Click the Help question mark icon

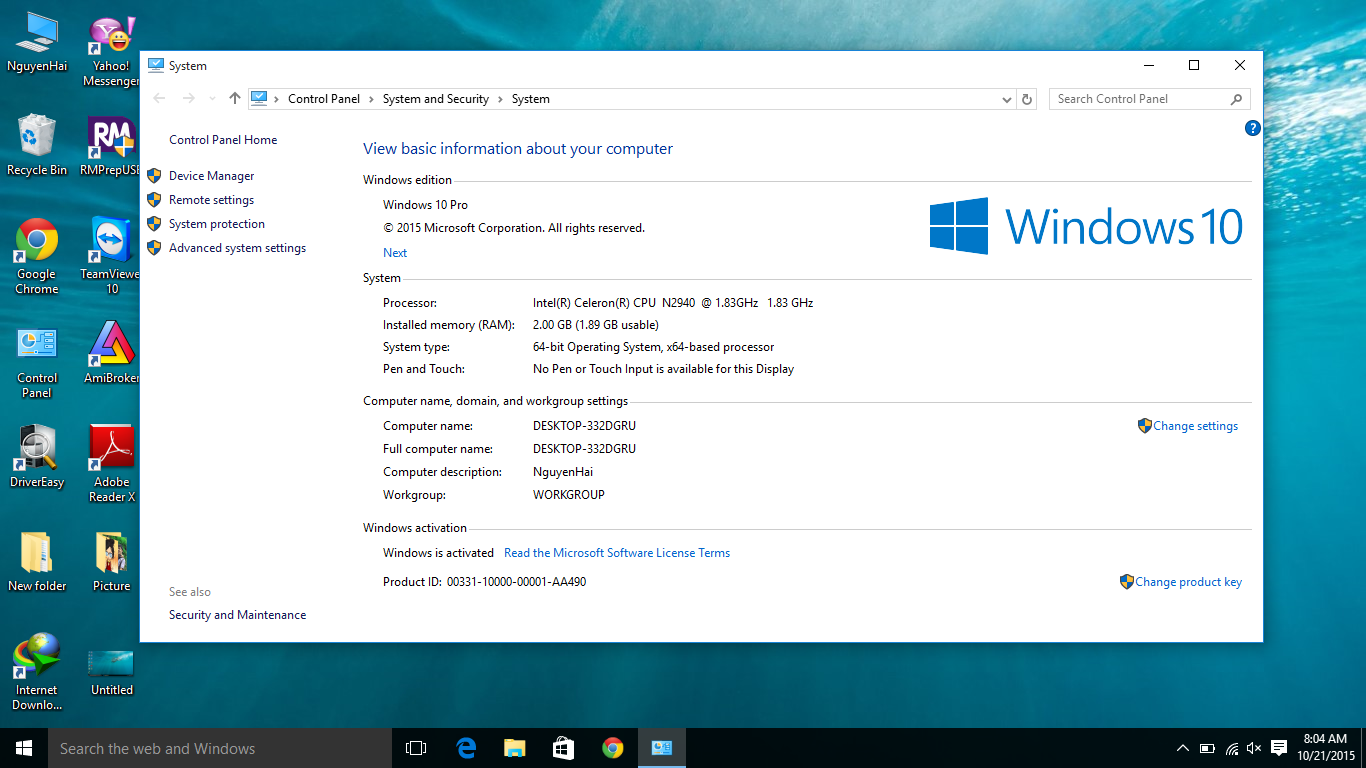1252,128
